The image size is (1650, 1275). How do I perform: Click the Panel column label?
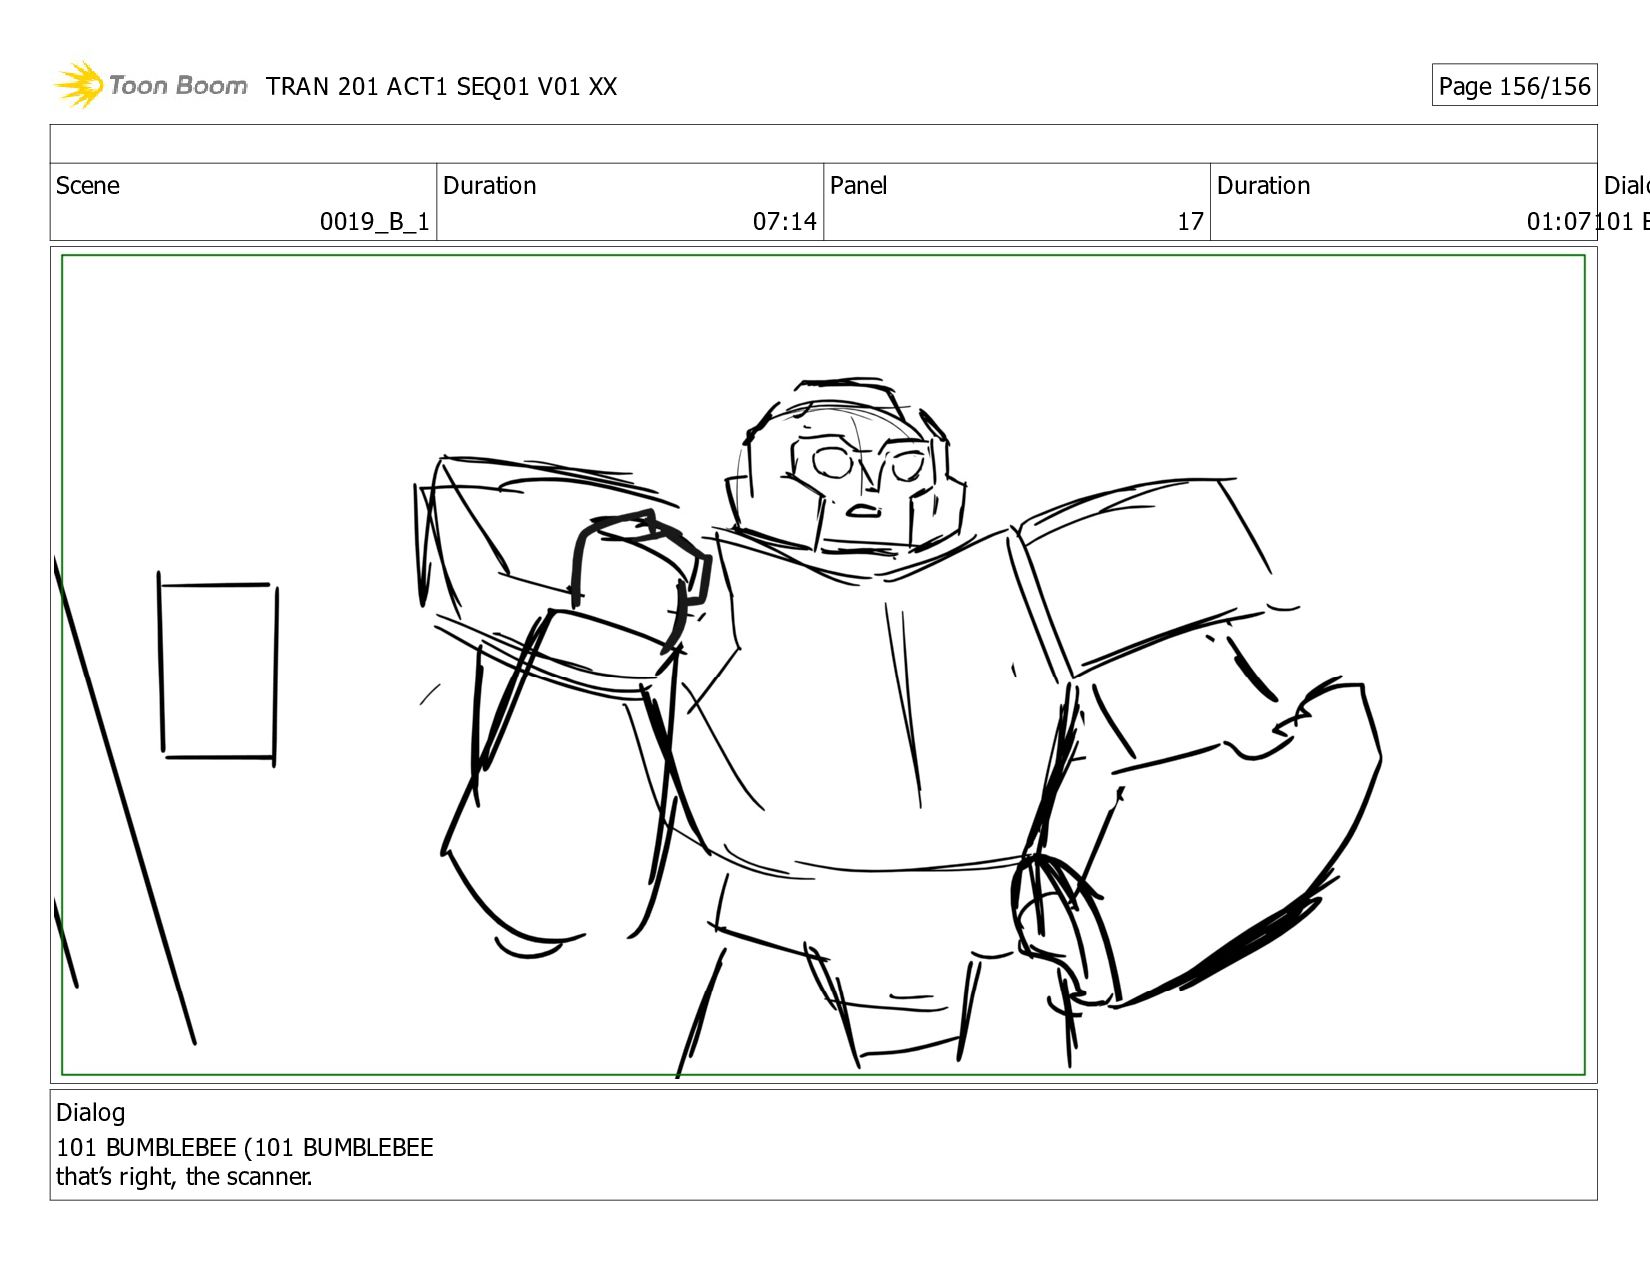[858, 186]
